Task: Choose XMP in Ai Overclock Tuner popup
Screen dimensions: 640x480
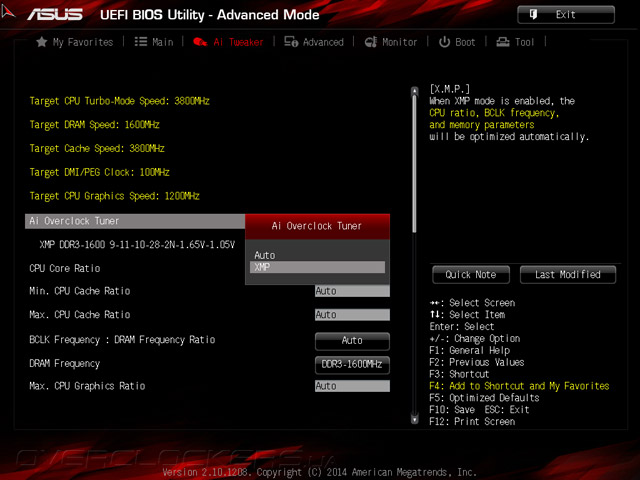Action: click(x=317, y=267)
